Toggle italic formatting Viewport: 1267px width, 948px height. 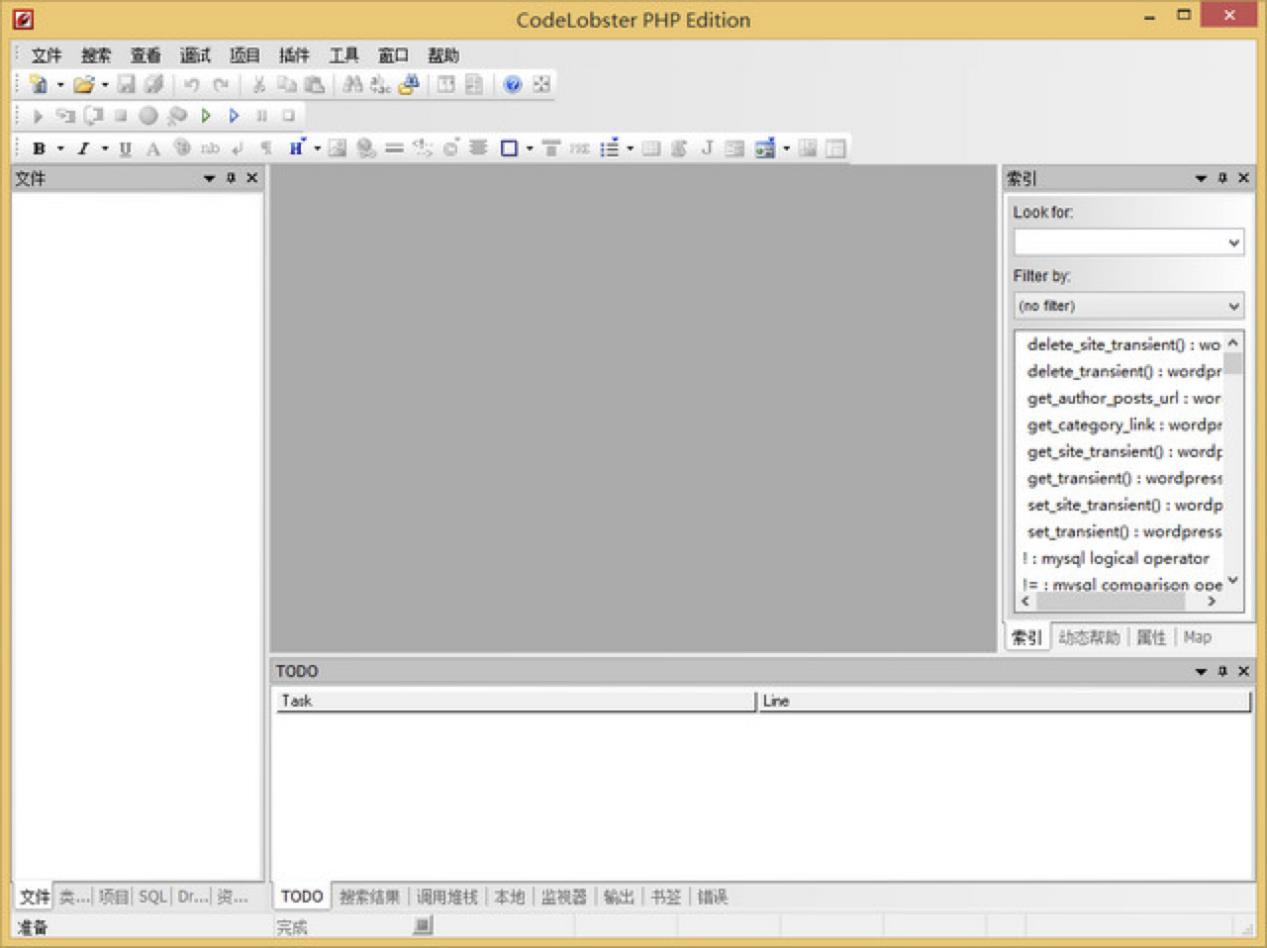click(x=83, y=148)
